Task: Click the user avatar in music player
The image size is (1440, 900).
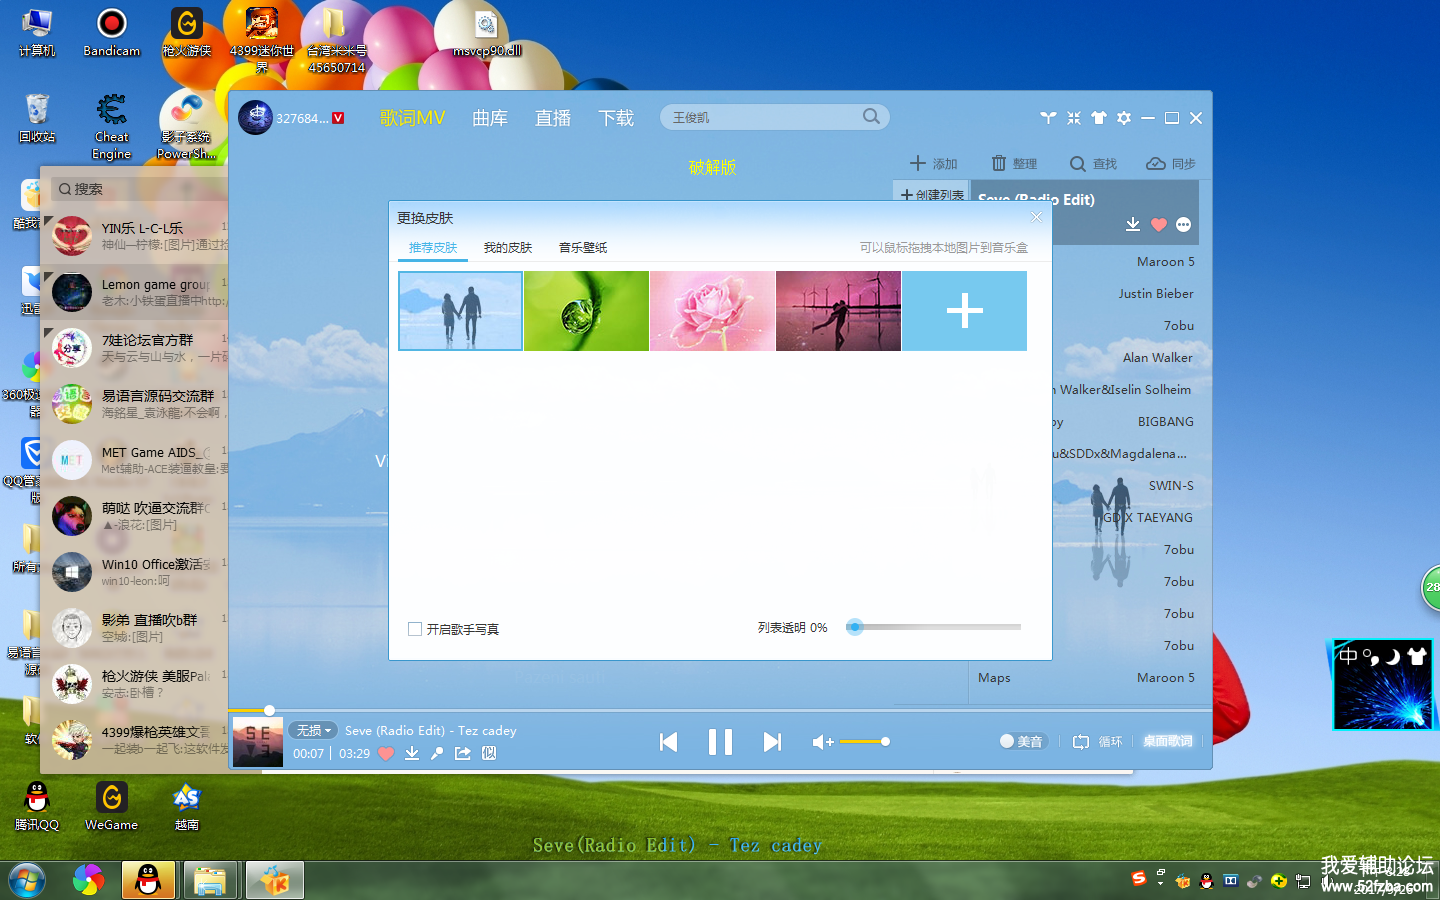Action: pyautogui.click(x=255, y=117)
